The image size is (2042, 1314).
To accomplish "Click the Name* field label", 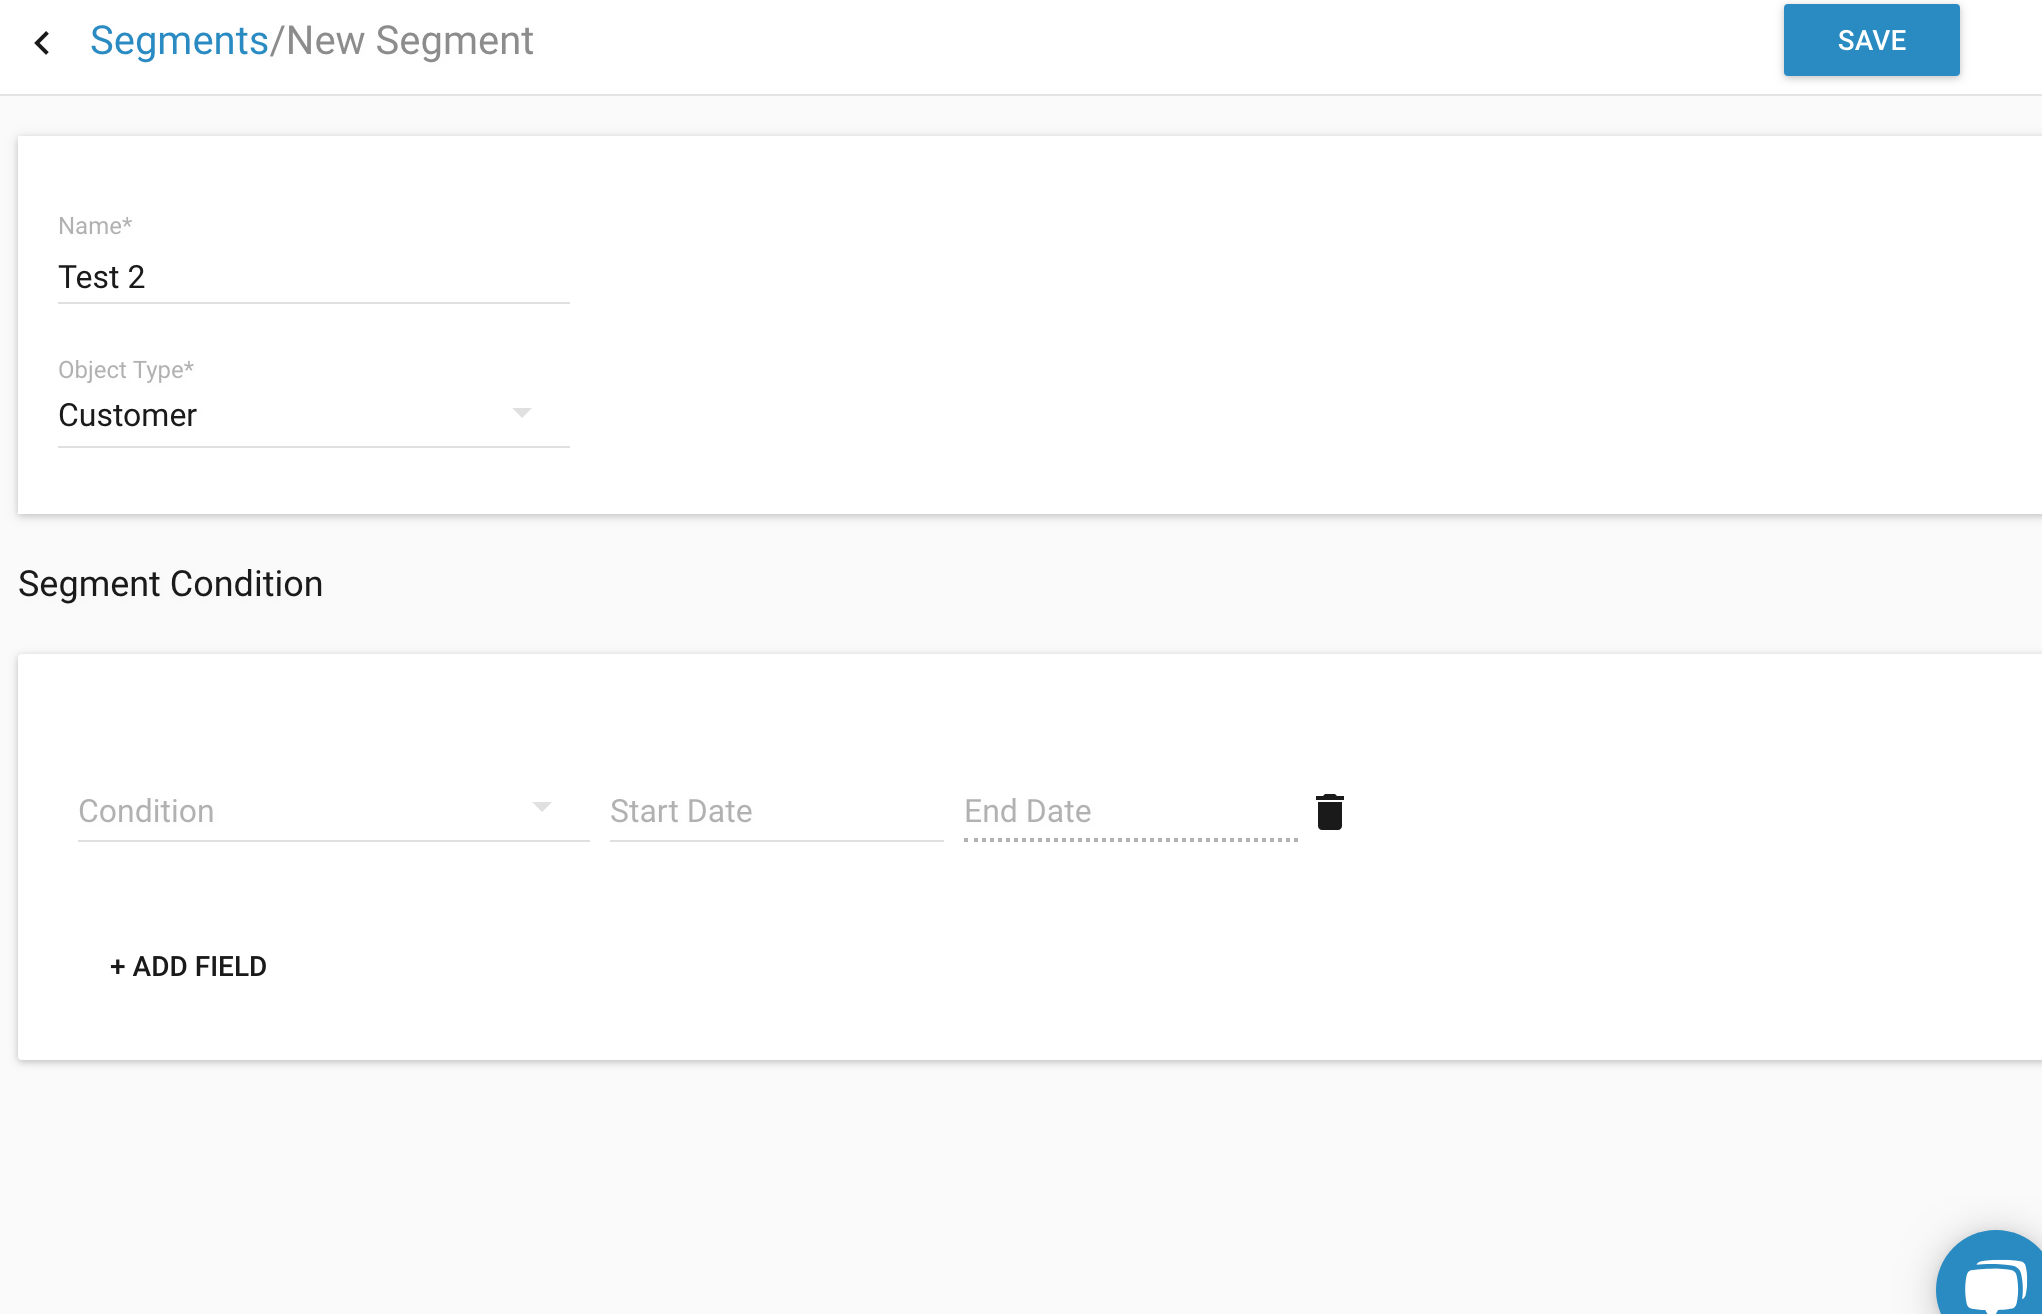I will pyautogui.click(x=95, y=226).
